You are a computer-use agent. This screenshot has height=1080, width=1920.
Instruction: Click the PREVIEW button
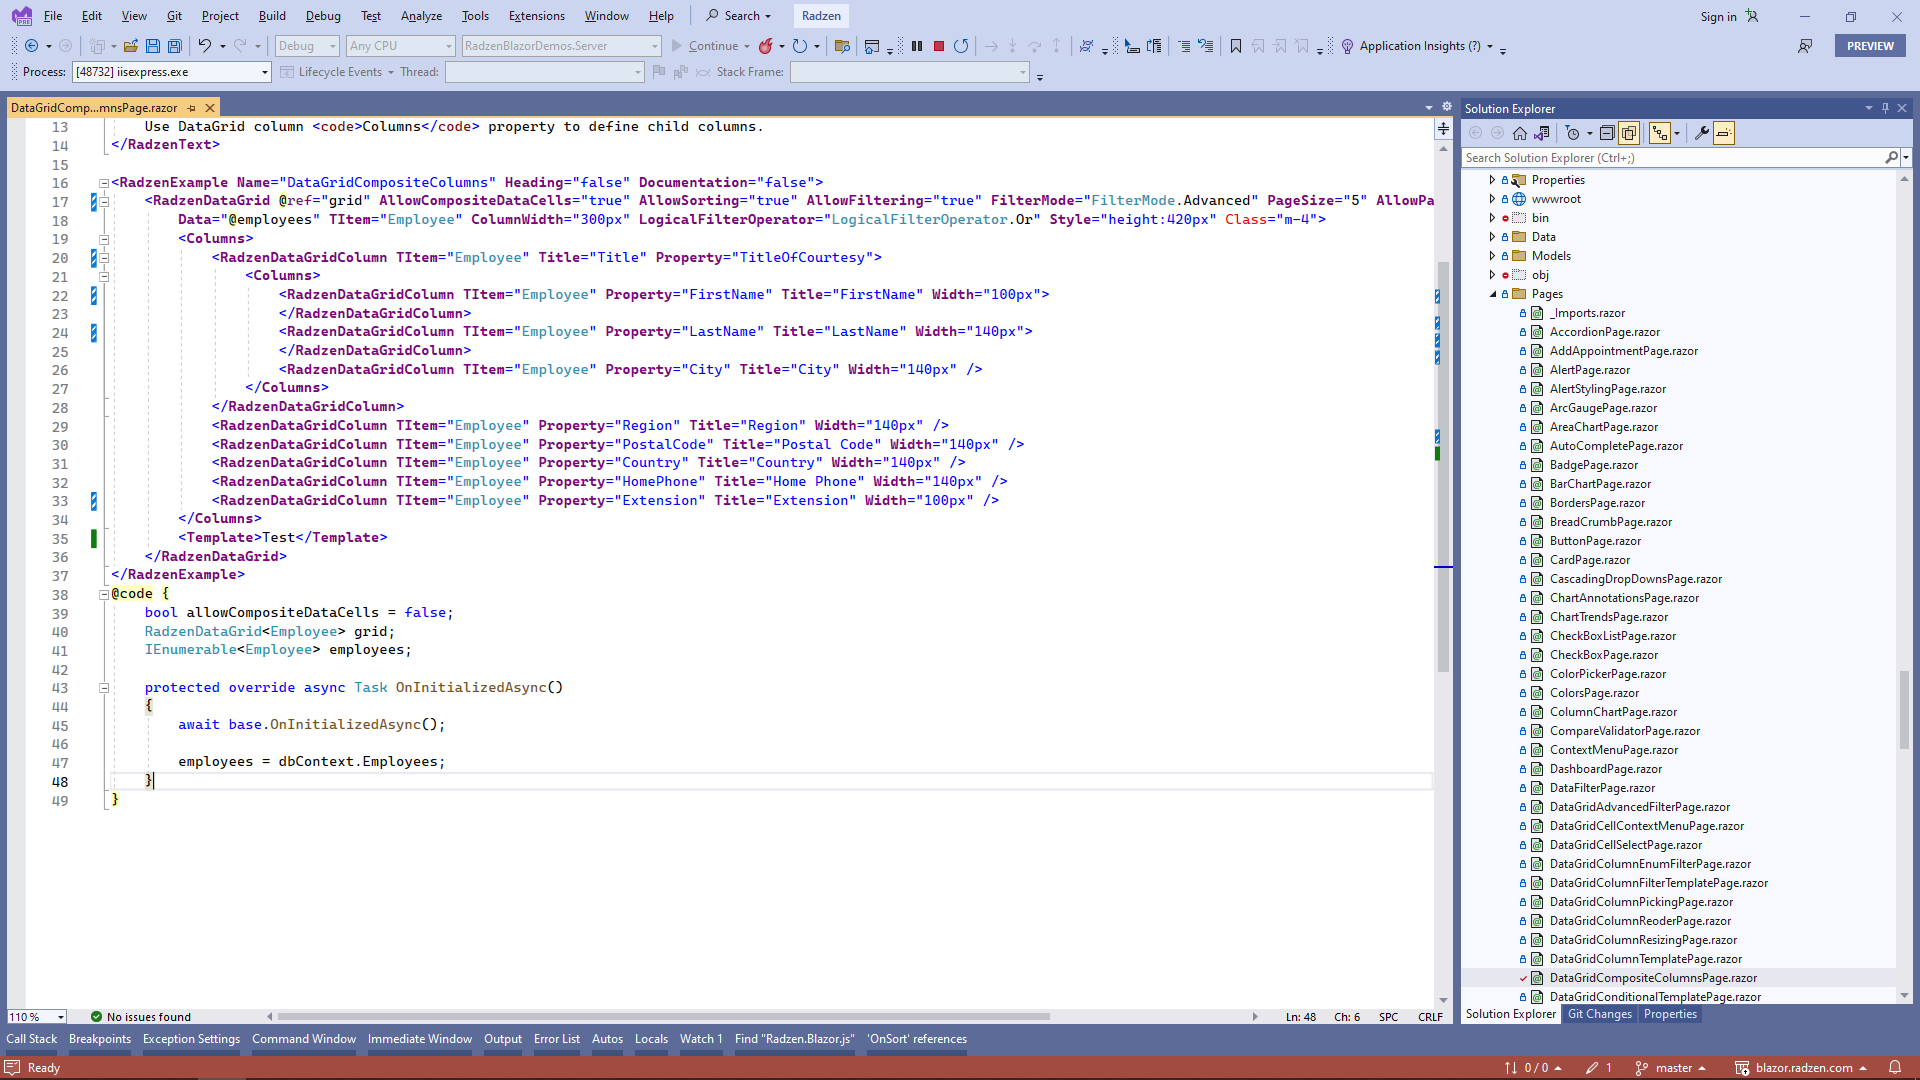tap(1870, 46)
